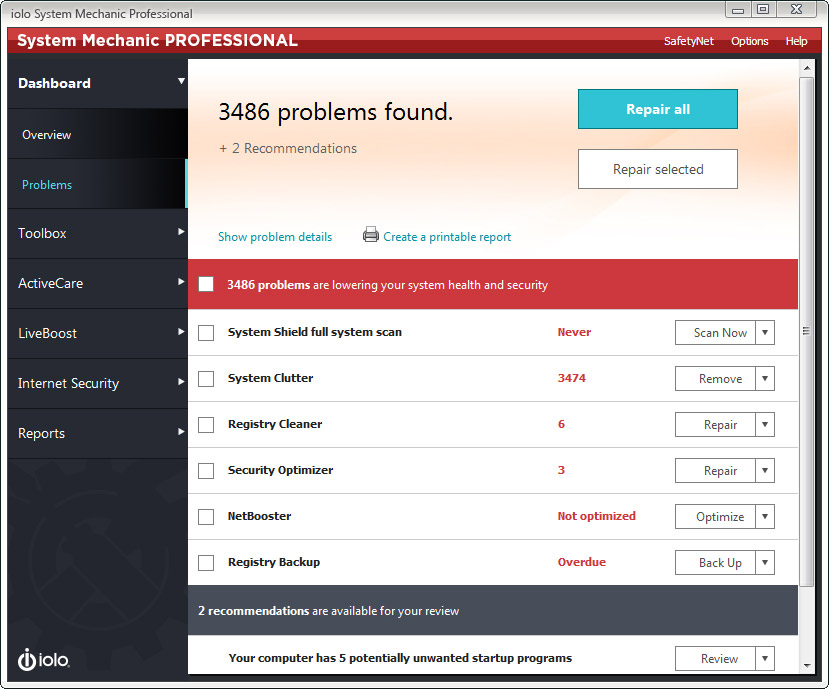Click the Security Optimizer count '3'

561,470
